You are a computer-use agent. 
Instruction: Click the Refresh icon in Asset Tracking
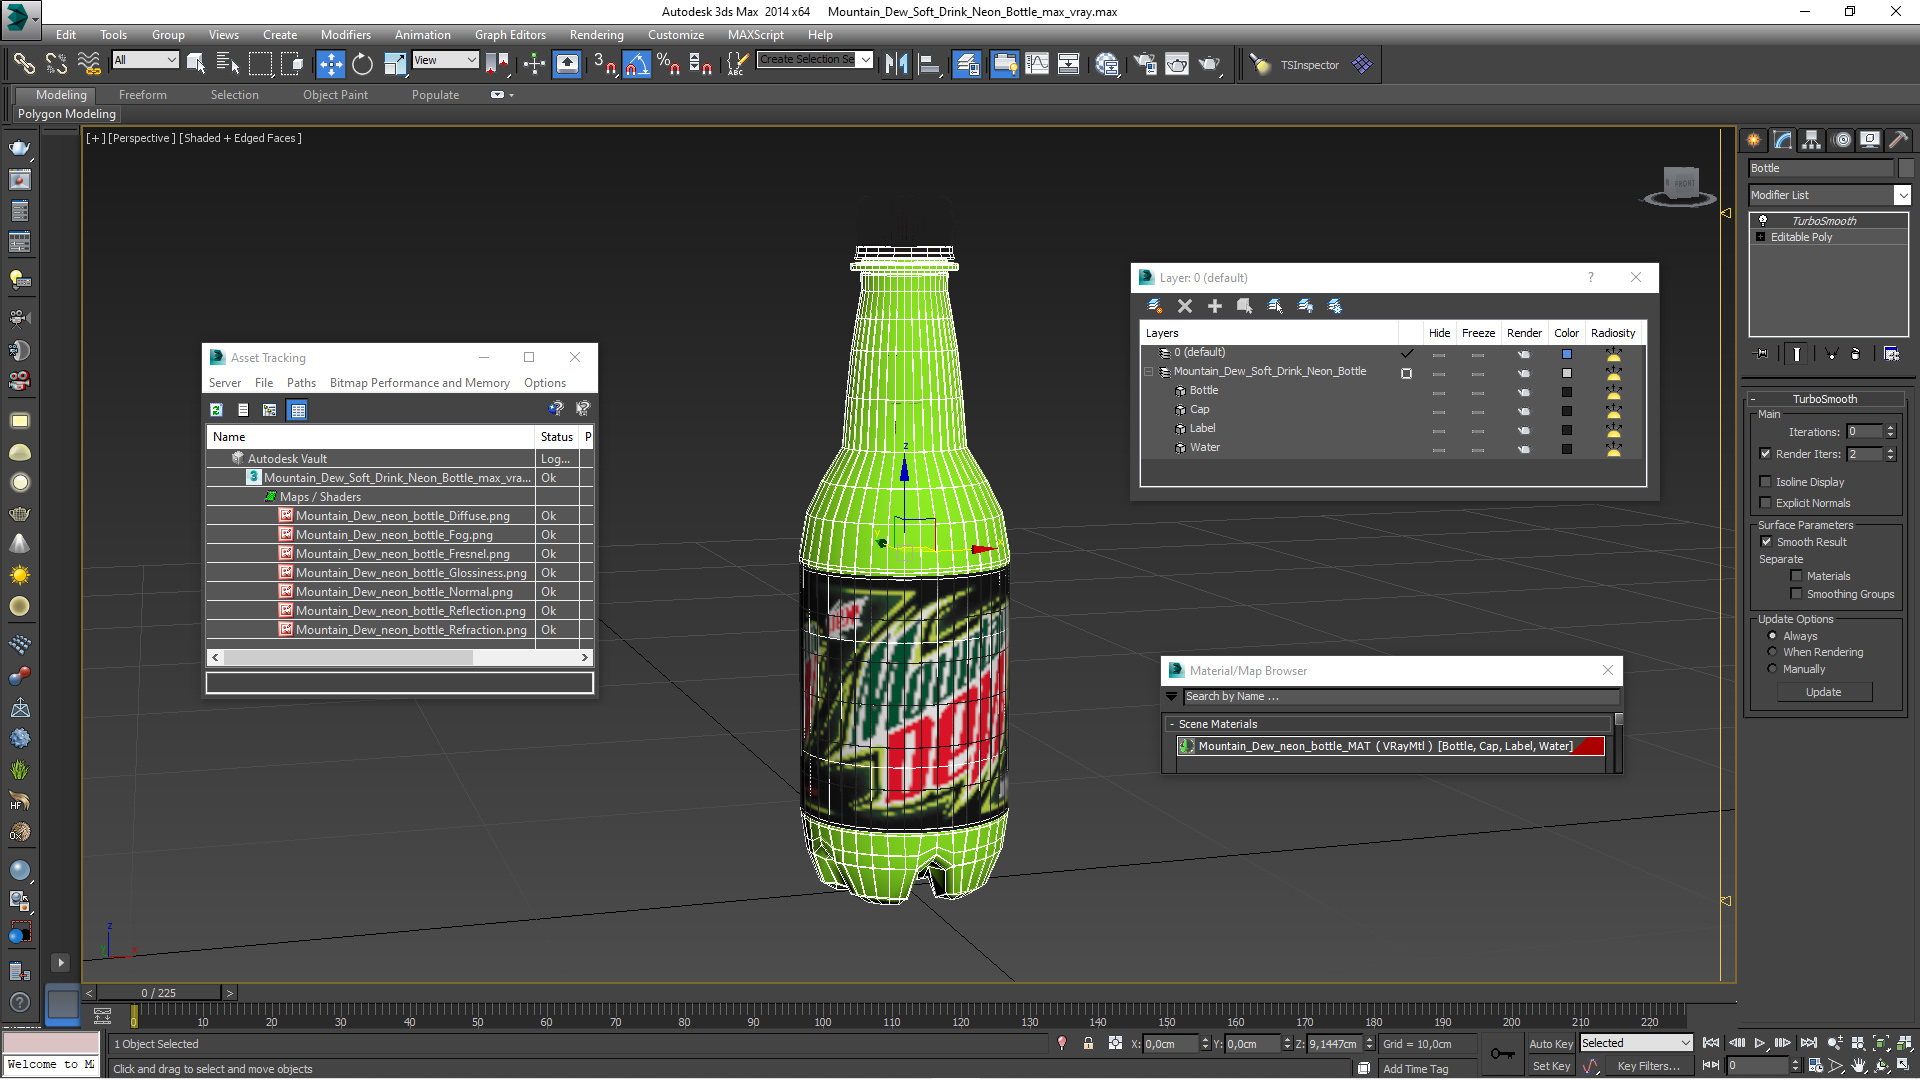tap(216, 410)
